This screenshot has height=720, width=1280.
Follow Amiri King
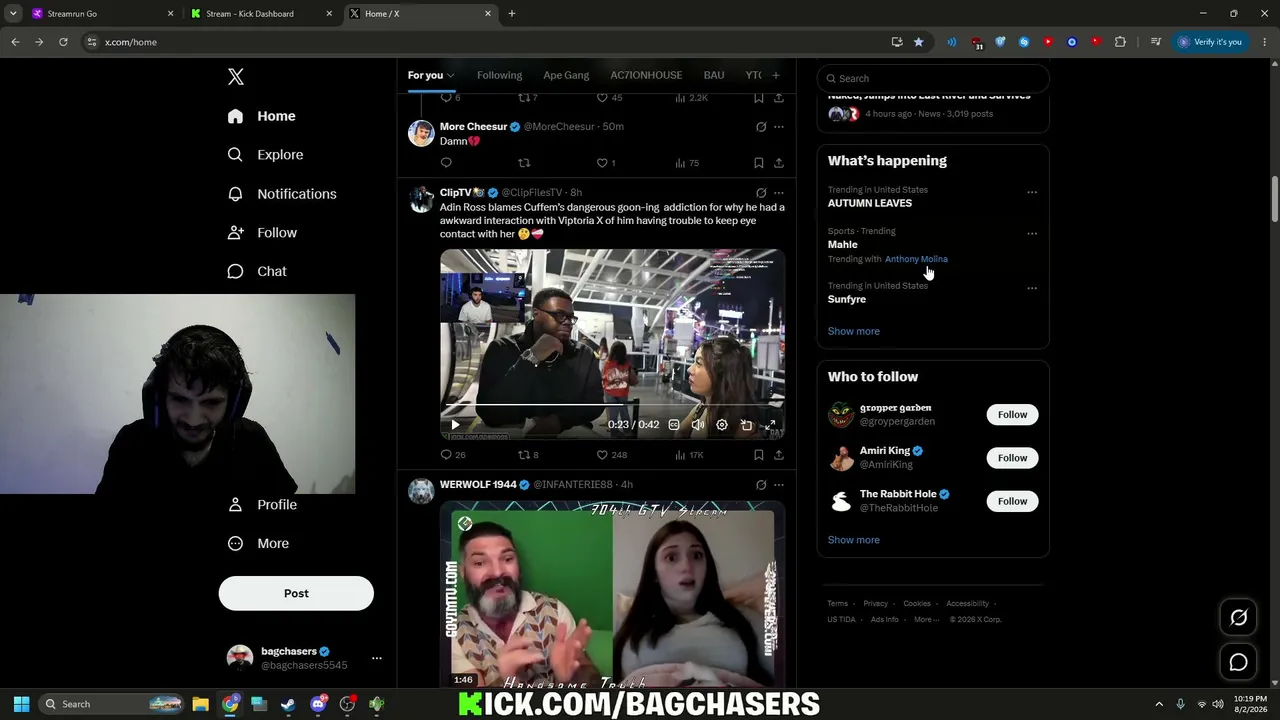click(1012, 458)
